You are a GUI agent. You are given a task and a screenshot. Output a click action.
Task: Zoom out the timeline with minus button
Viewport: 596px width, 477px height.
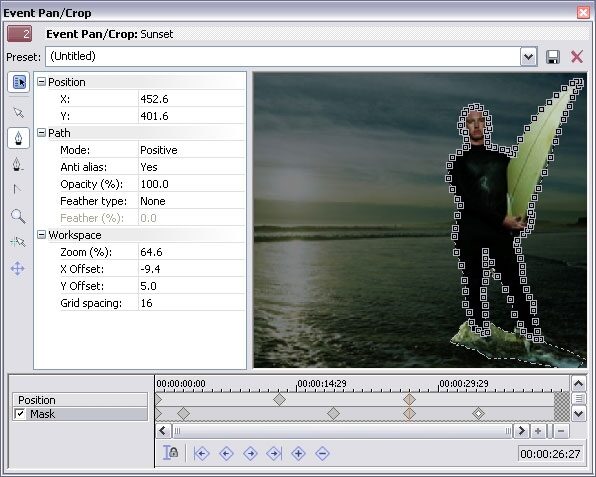point(561,431)
